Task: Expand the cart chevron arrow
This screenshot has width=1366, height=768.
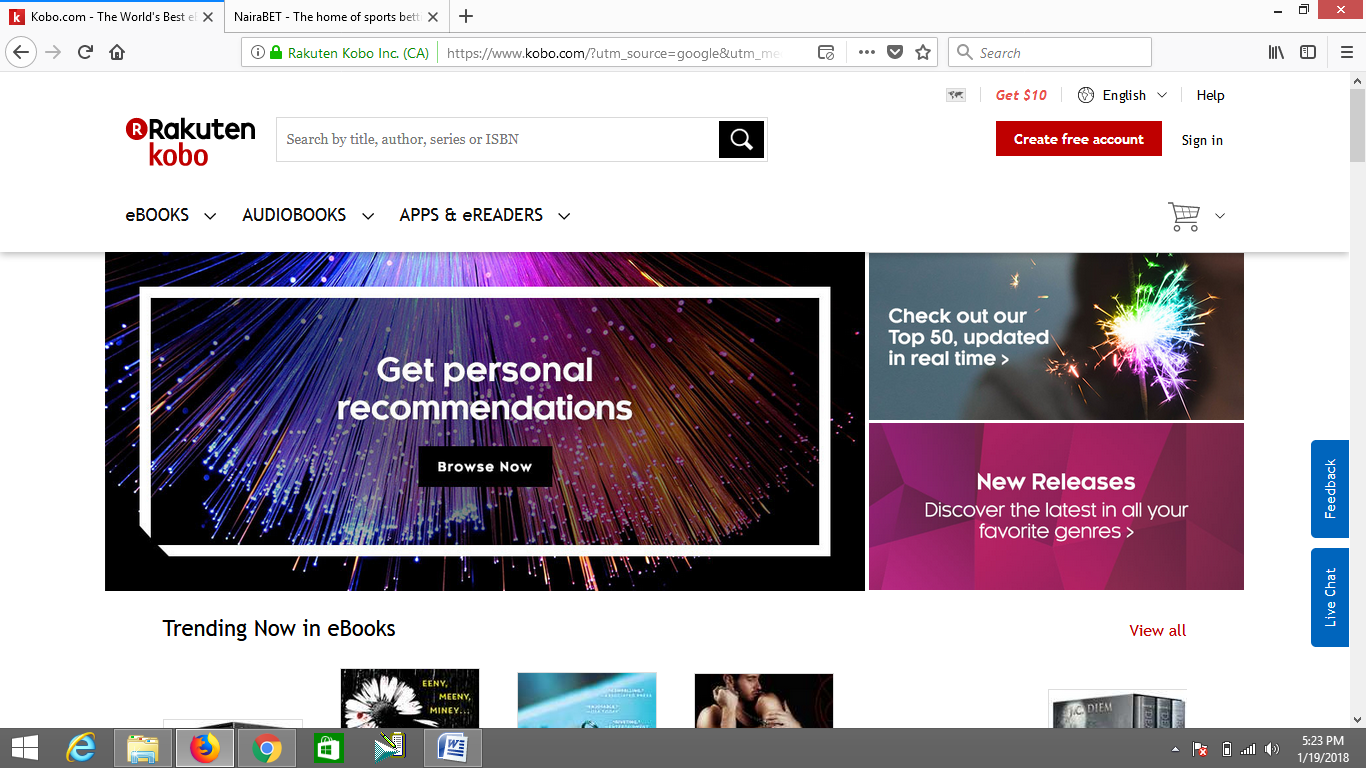Action: [x=1220, y=216]
